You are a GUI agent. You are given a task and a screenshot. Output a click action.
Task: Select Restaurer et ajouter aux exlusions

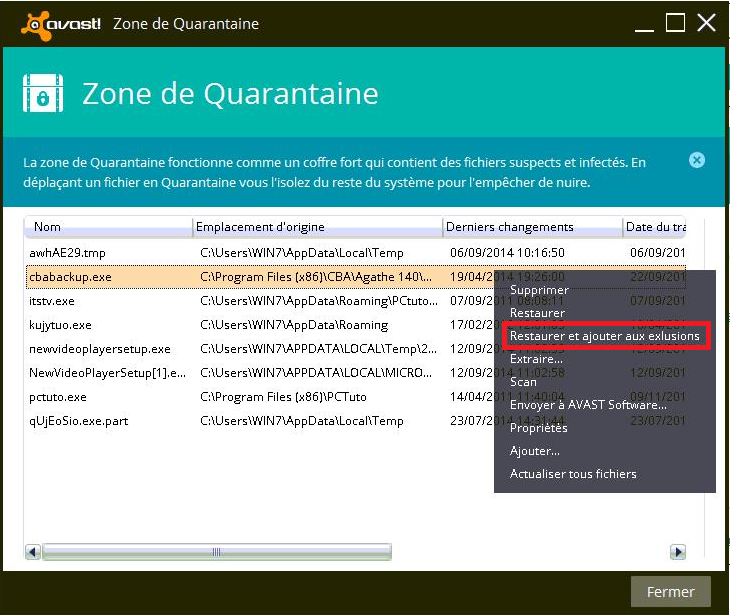pyautogui.click(x=605, y=336)
